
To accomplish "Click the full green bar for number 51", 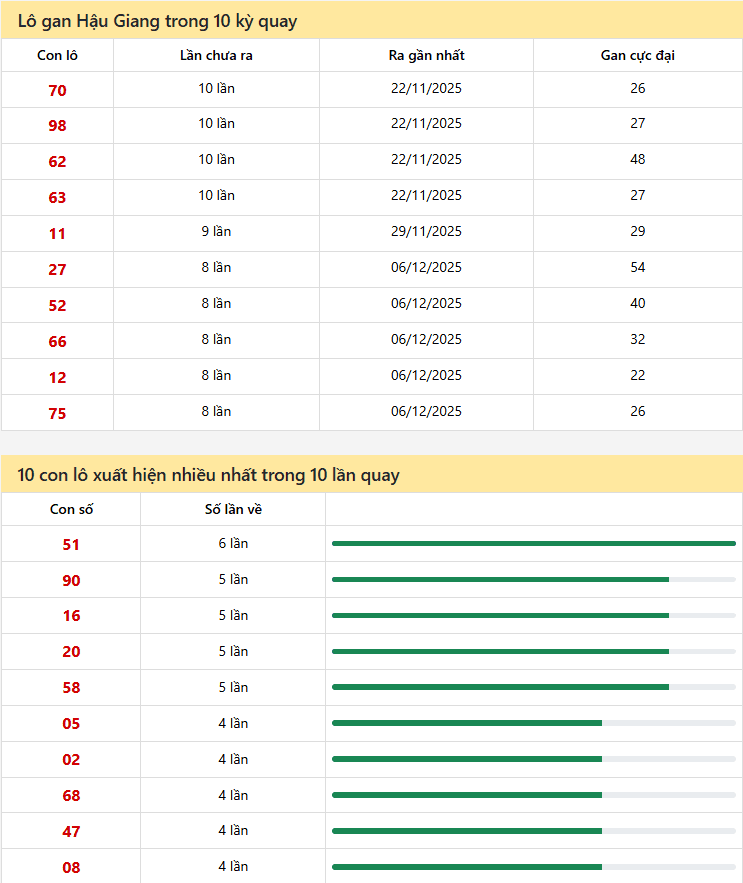I will [533, 544].
